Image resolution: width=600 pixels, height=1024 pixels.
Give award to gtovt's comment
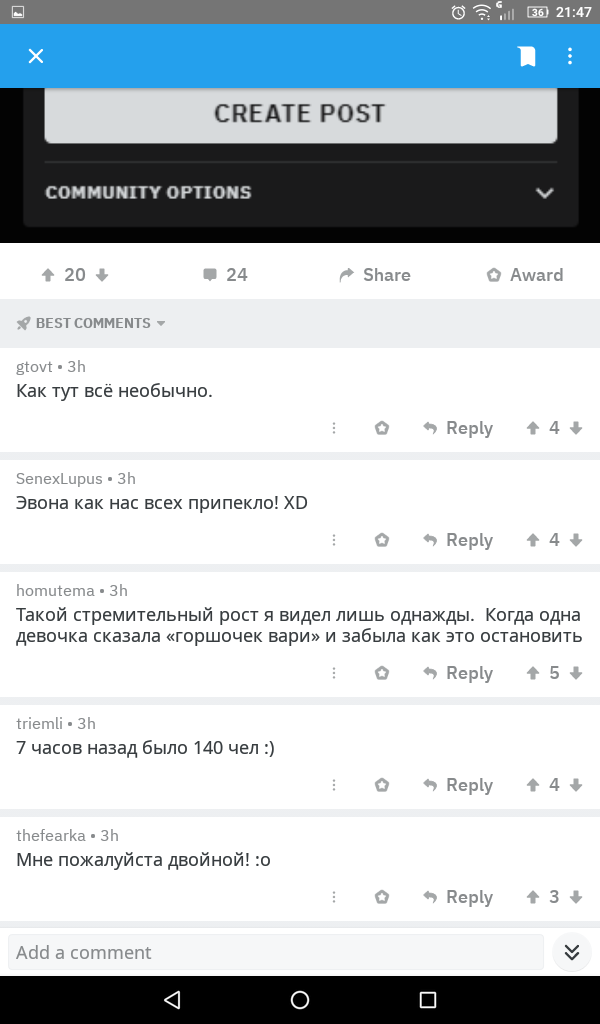pos(381,428)
